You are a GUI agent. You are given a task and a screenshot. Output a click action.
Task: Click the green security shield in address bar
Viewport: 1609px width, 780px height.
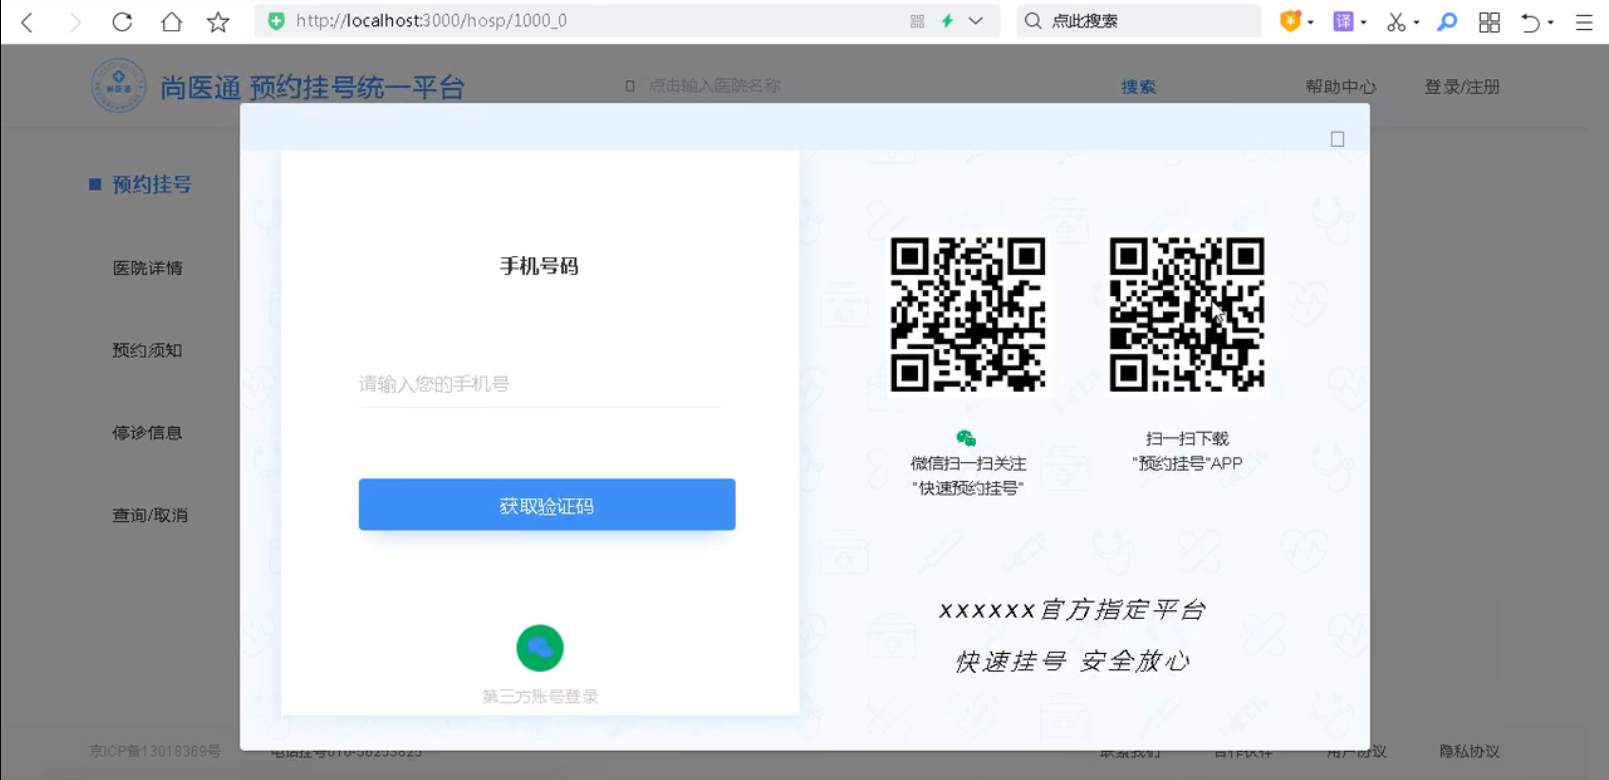(x=277, y=21)
